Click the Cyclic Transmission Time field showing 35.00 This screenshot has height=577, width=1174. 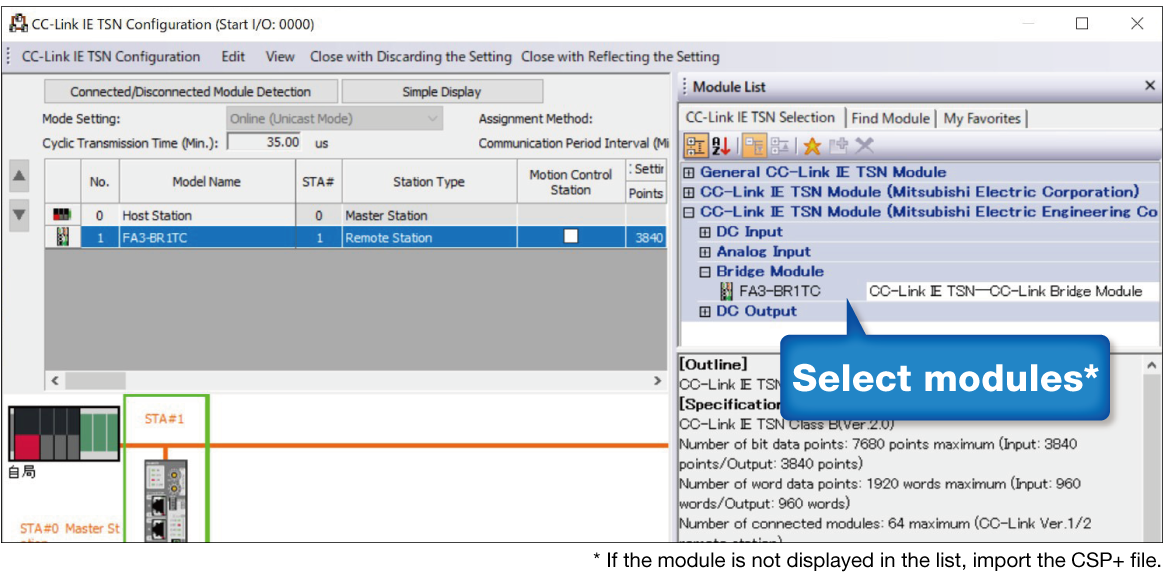266,142
